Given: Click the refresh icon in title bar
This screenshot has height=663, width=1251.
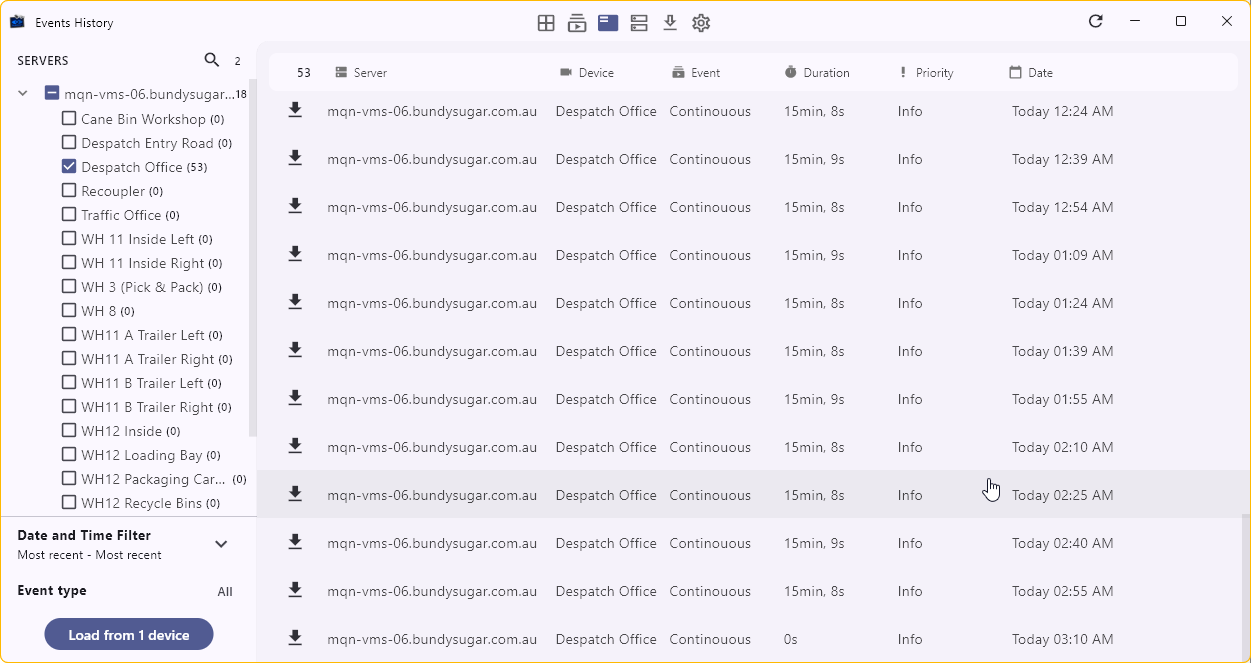Looking at the screenshot, I should point(1096,21).
